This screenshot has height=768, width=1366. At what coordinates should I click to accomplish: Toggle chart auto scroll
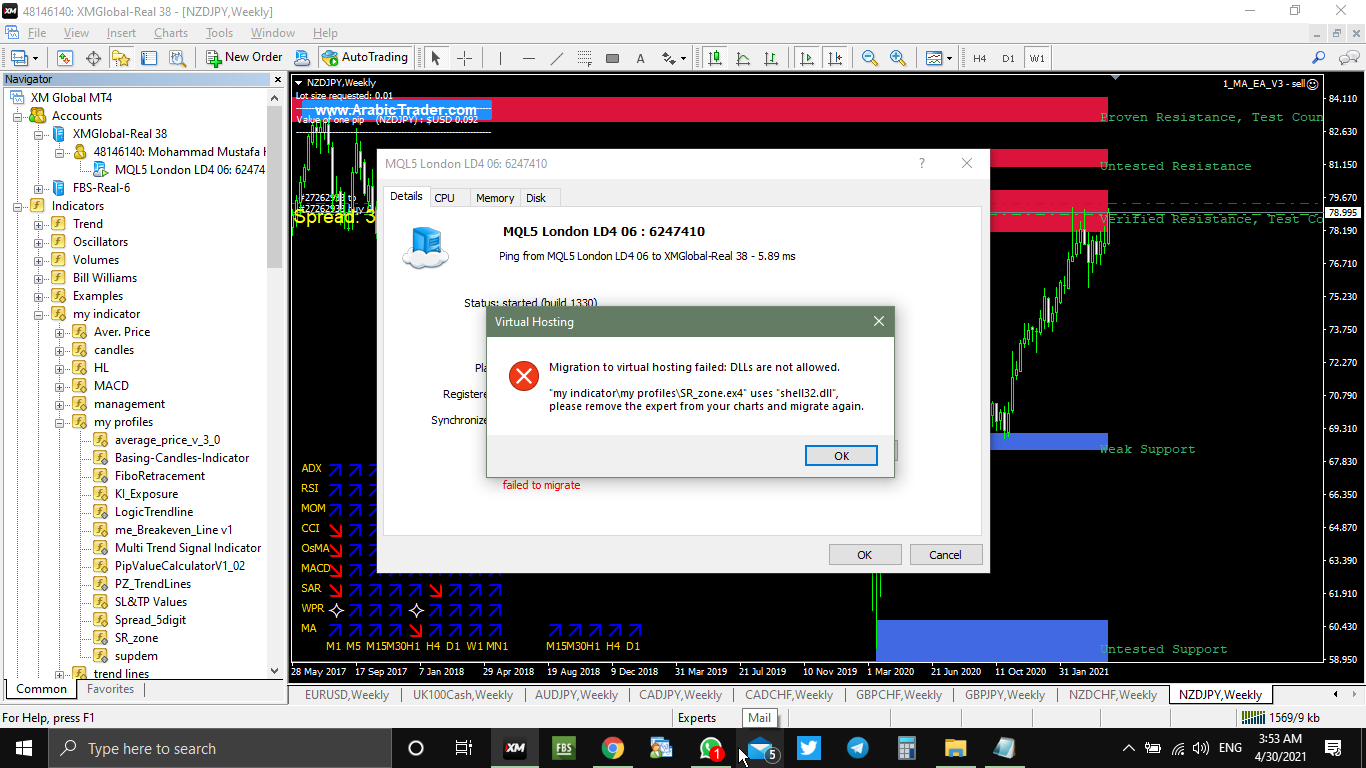pos(807,58)
